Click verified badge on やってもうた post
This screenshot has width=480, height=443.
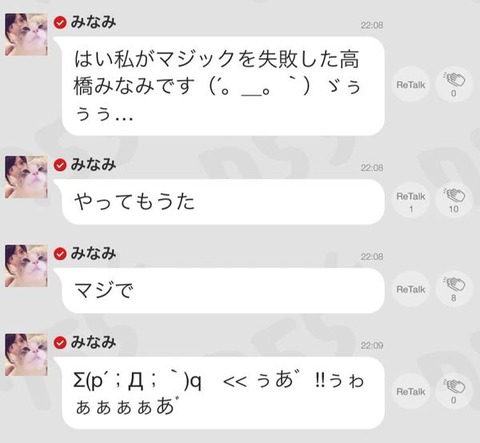[x=60, y=165]
